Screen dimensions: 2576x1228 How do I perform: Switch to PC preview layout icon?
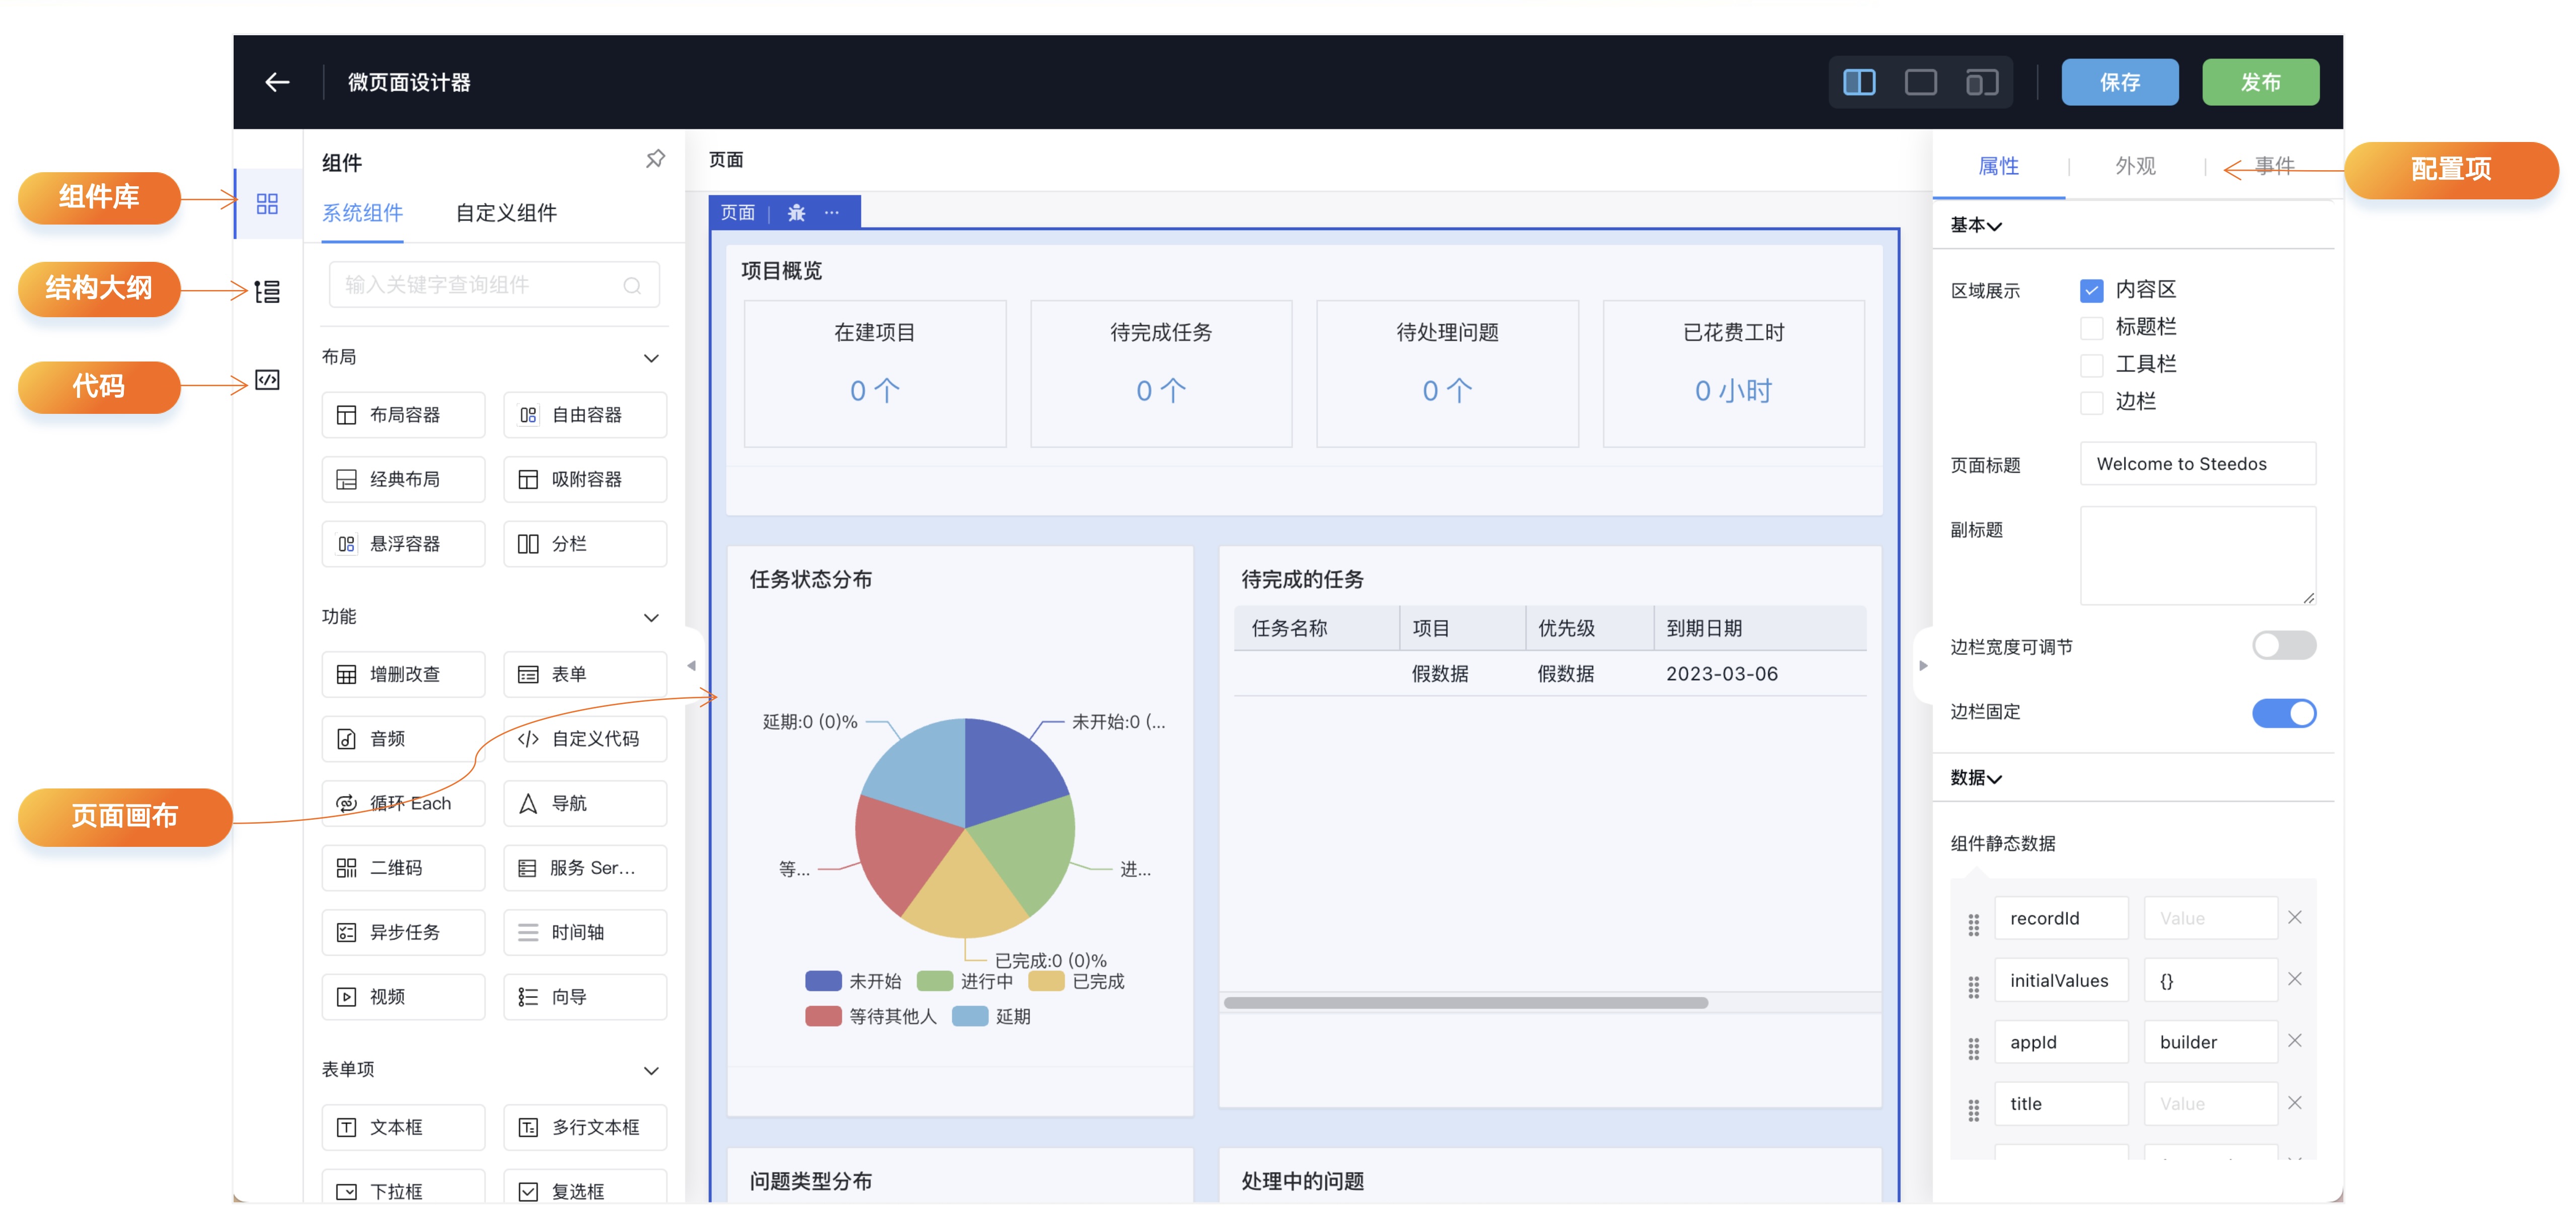(1920, 82)
